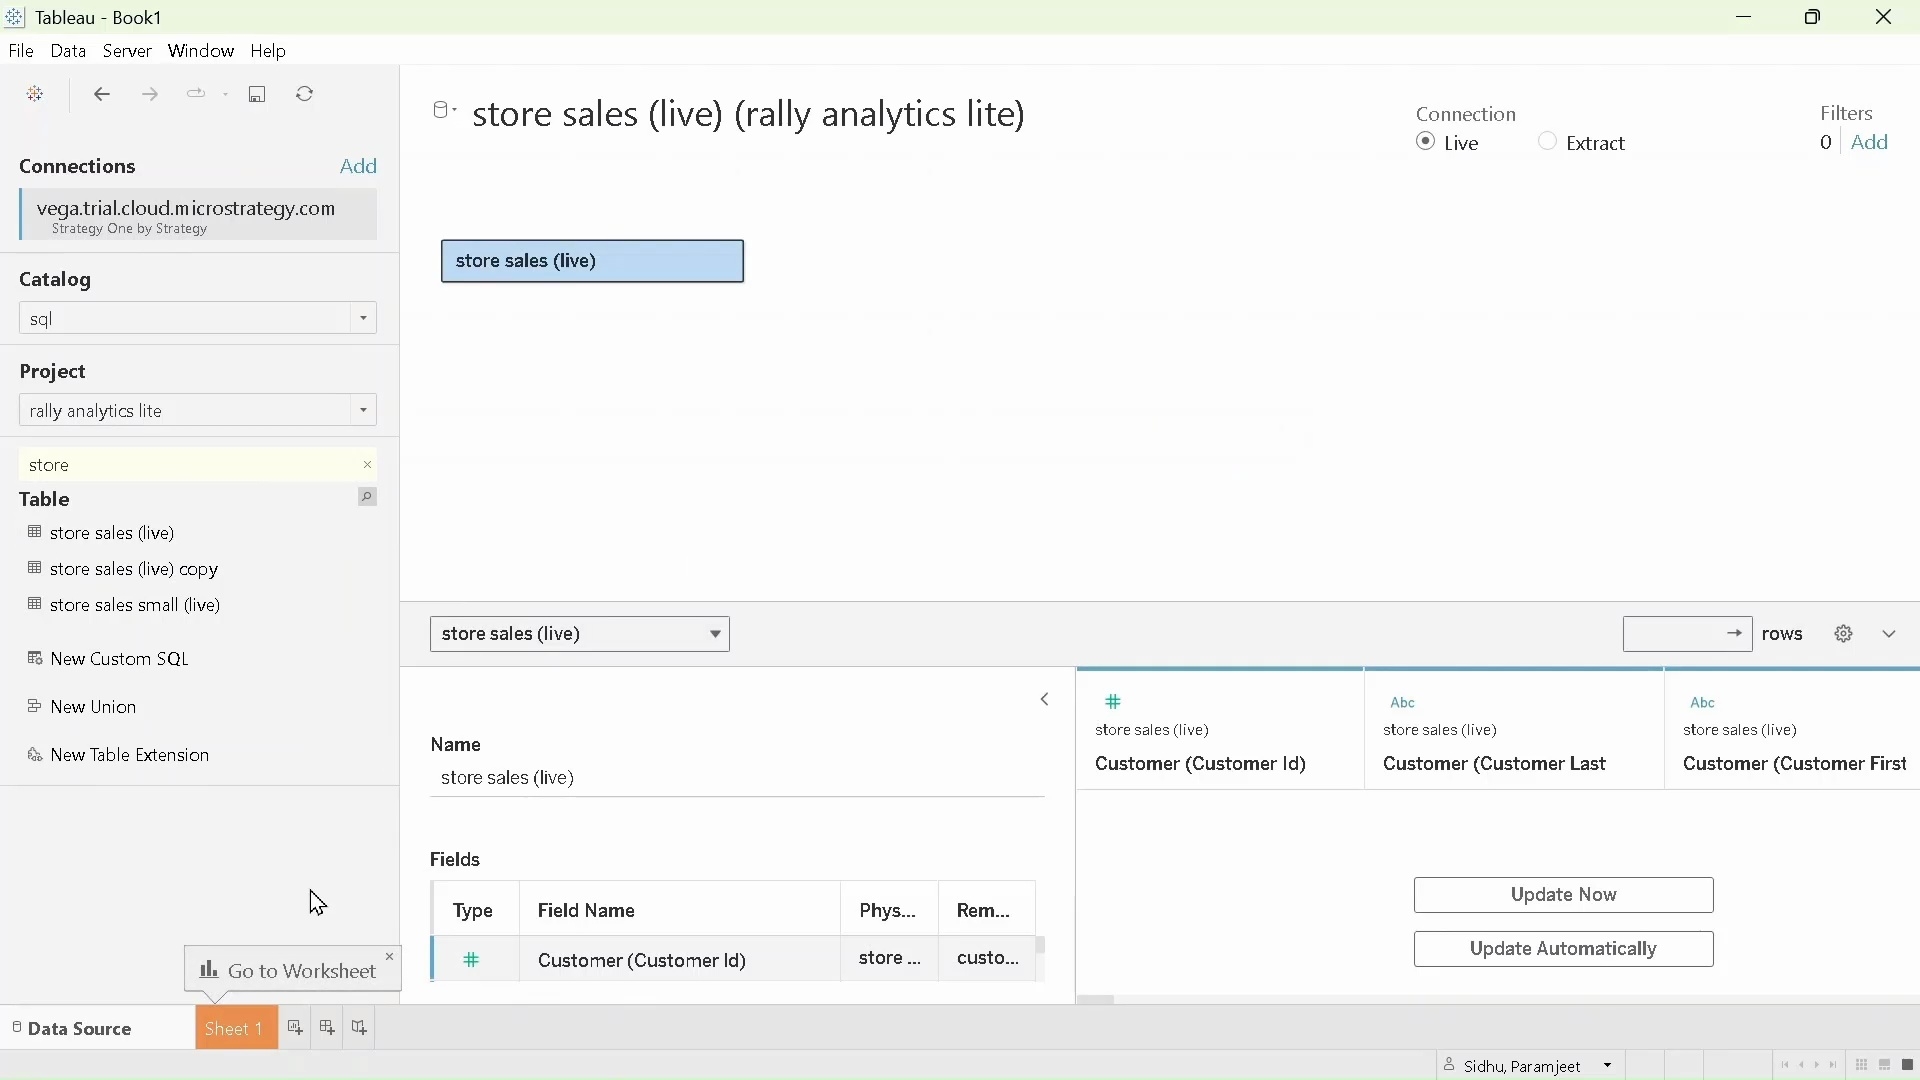
Task: Open data grid settings gear icon
Action: (x=1844, y=634)
